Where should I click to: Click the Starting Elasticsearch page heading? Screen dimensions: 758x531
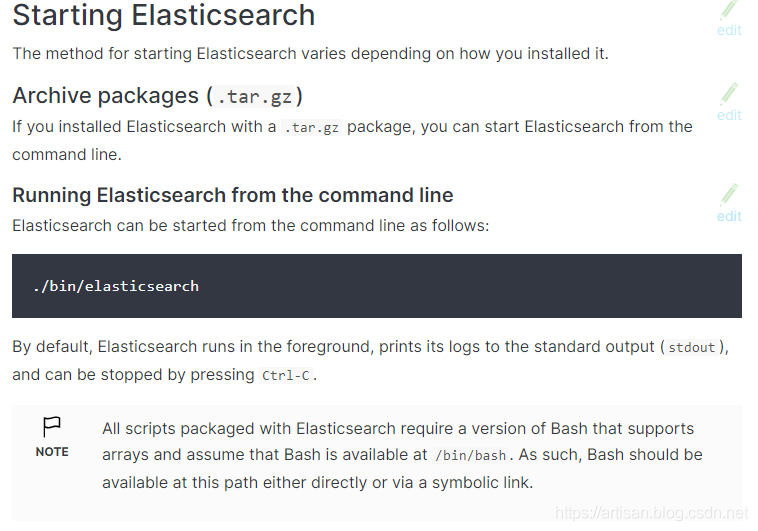[163, 16]
